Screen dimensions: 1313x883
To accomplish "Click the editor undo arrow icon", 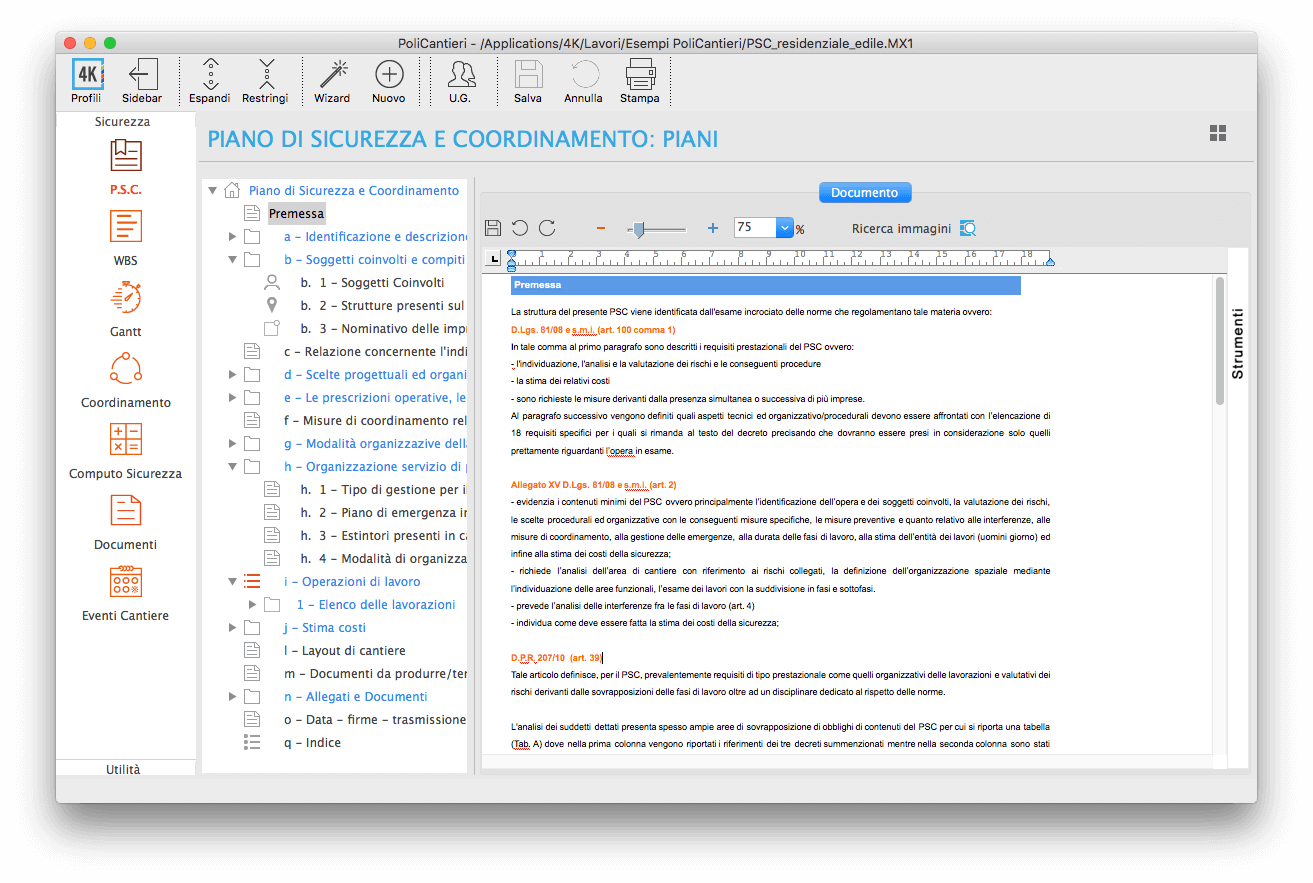I will pyautogui.click(x=520, y=228).
